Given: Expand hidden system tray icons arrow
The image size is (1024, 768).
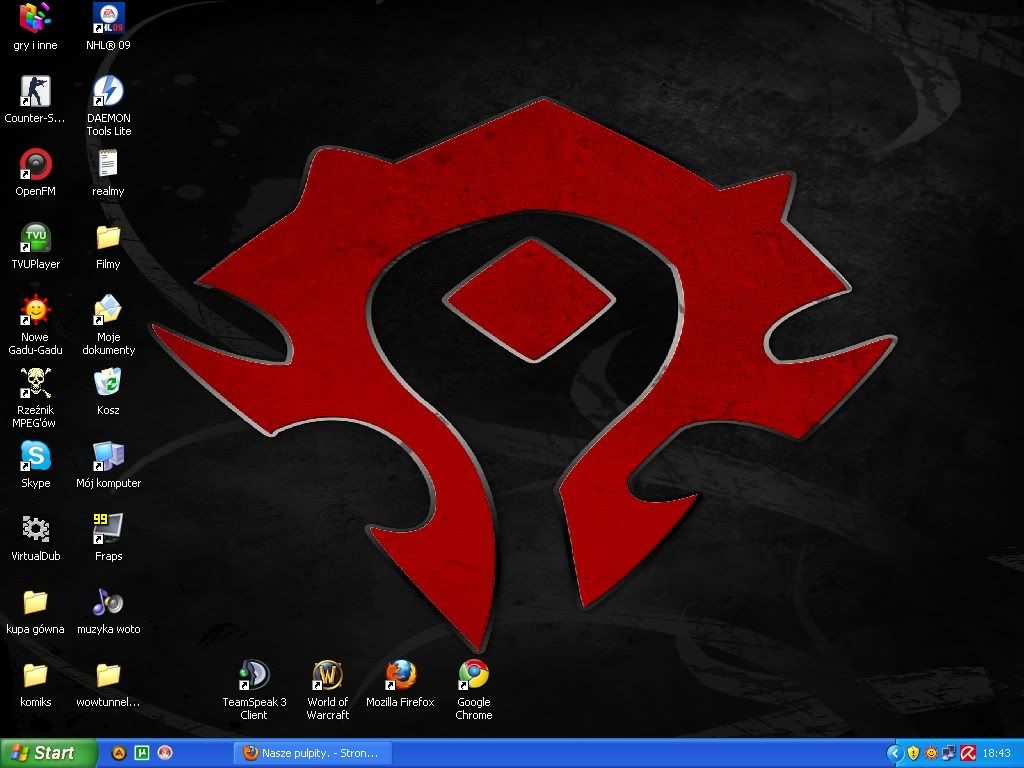Looking at the screenshot, I should pos(895,753).
